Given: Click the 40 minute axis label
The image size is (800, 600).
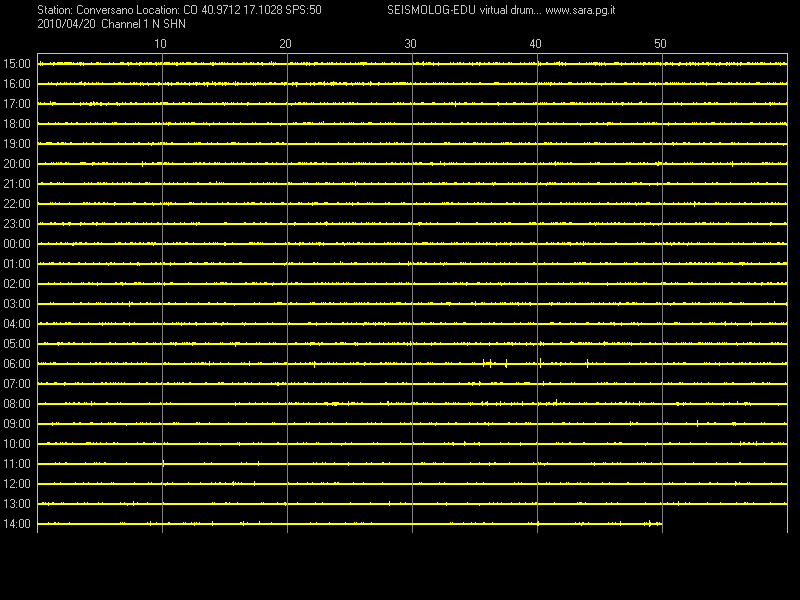Looking at the screenshot, I should (535, 44).
